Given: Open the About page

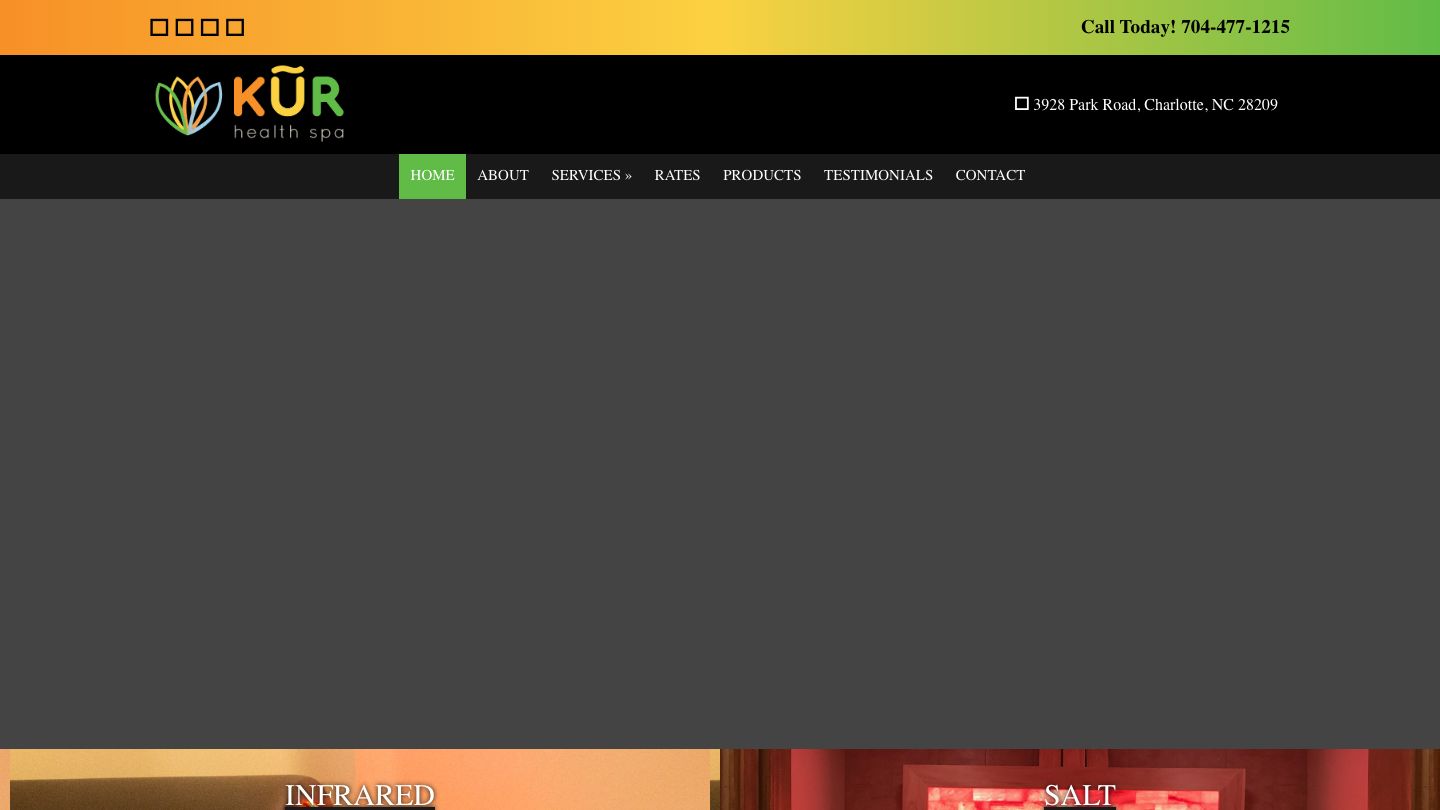Looking at the screenshot, I should [503, 176].
